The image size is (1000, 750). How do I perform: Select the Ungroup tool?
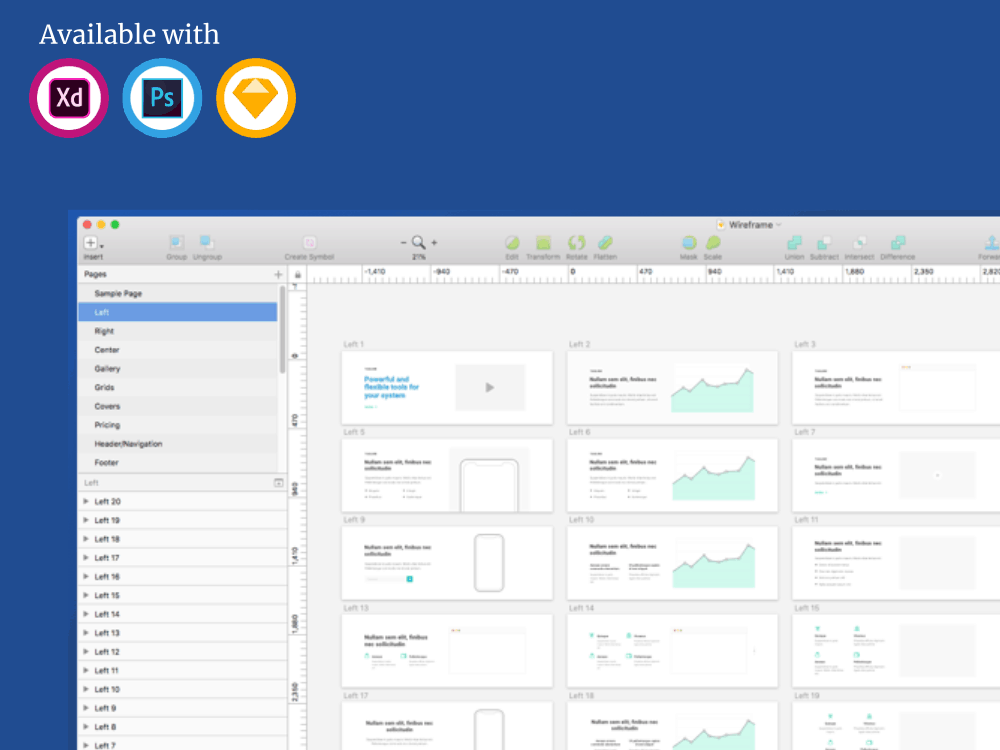point(208,243)
